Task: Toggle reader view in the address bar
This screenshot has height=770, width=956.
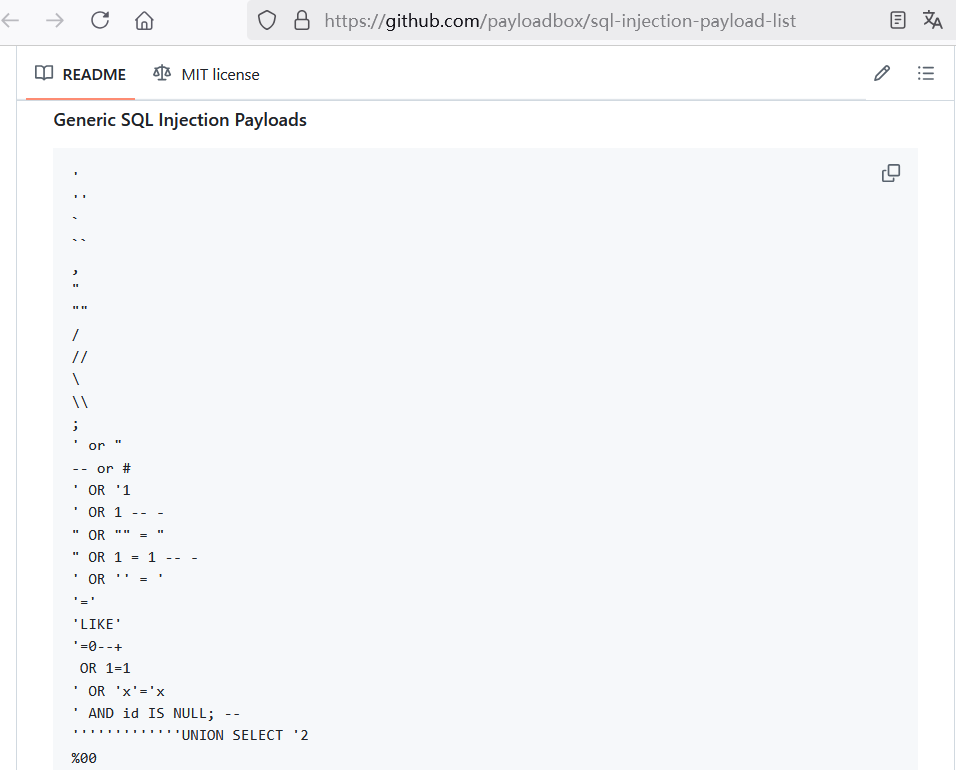Action: click(898, 20)
